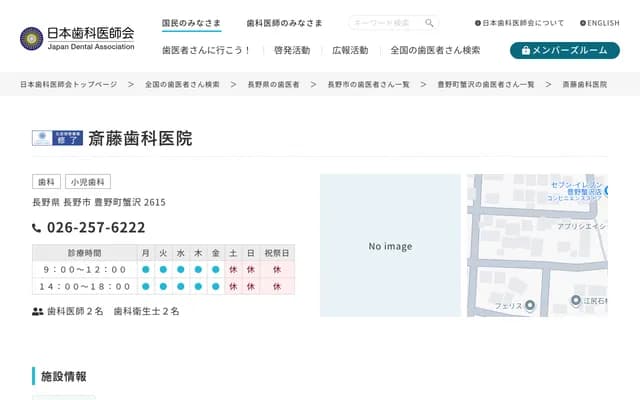
Task: Click the フェリス map pin
Action: coord(530,305)
